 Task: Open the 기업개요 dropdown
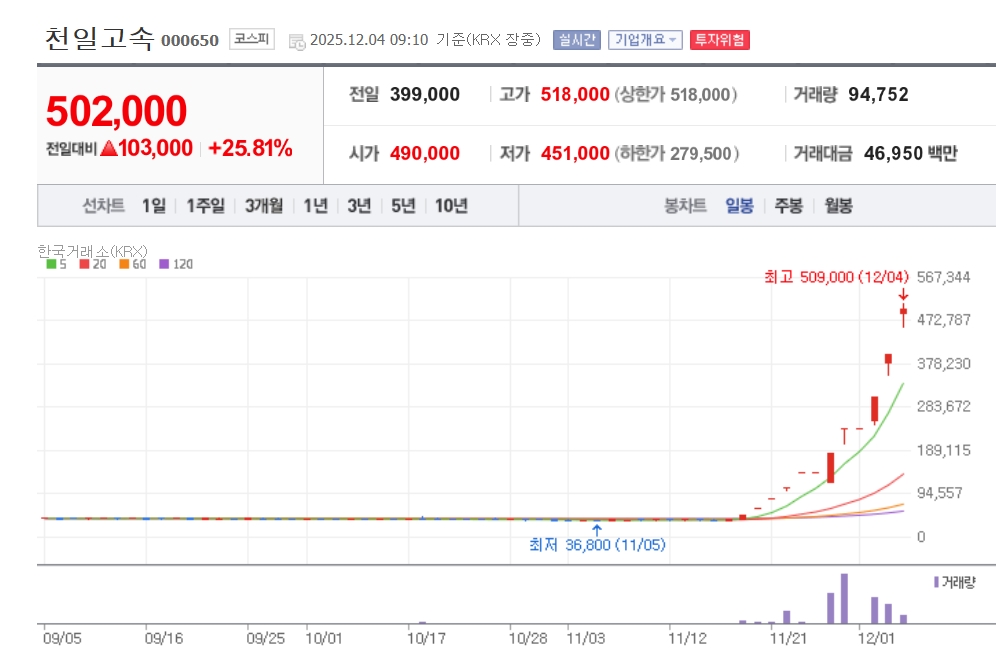coord(645,40)
